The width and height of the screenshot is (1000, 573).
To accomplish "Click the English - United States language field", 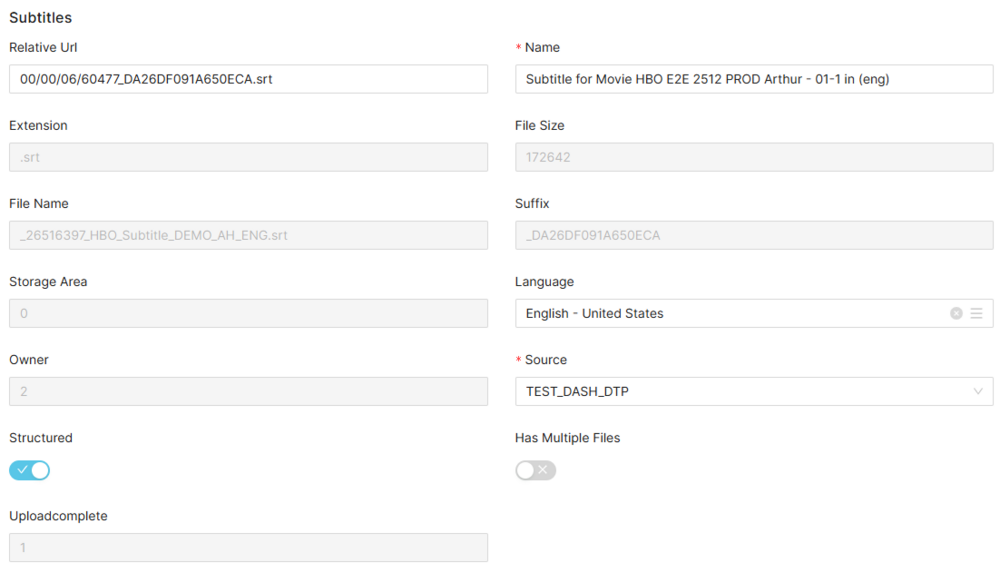I will click(x=730, y=313).
